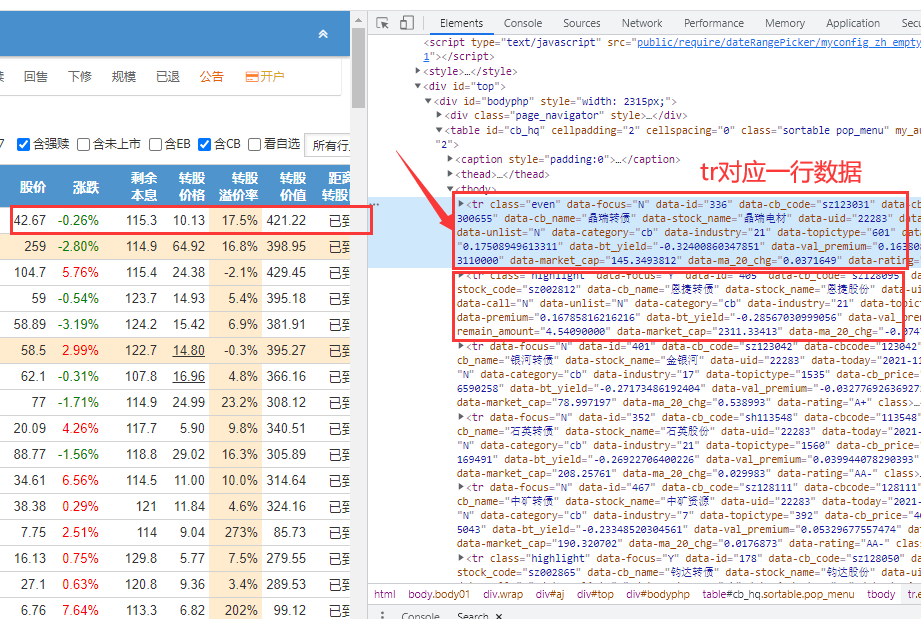The height and width of the screenshot is (619, 921).
Task: Expand the thead node in Elements tree
Action: pyautogui.click(x=450, y=173)
